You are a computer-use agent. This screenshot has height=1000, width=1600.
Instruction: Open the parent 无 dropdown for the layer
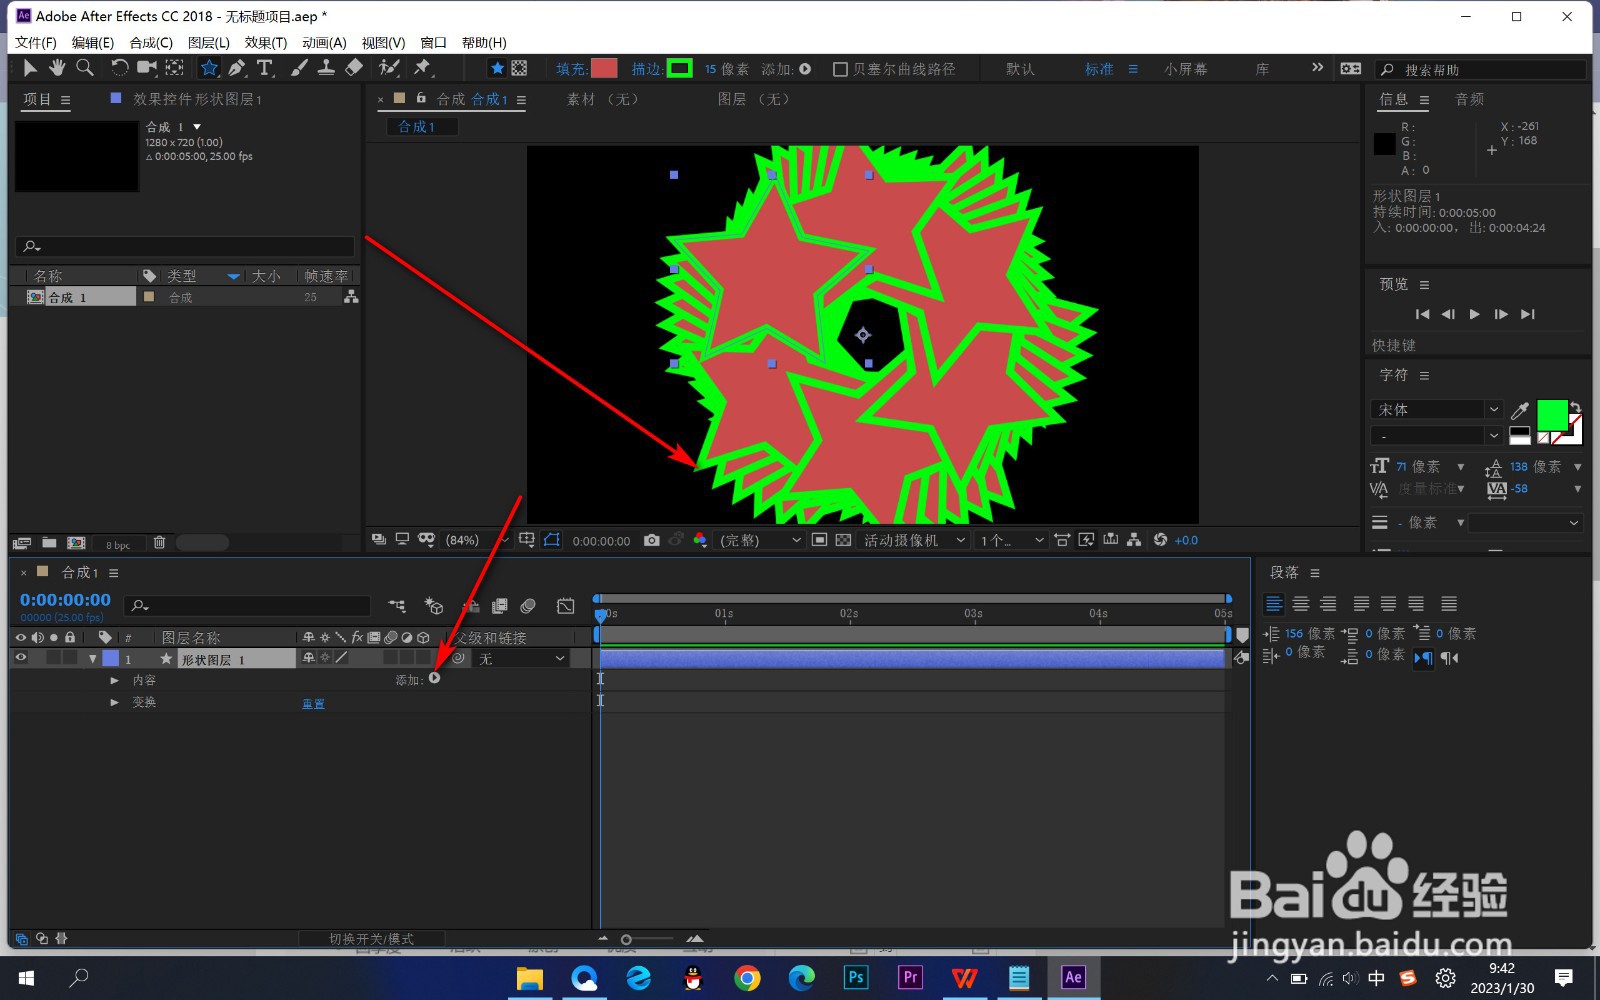(520, 659)
